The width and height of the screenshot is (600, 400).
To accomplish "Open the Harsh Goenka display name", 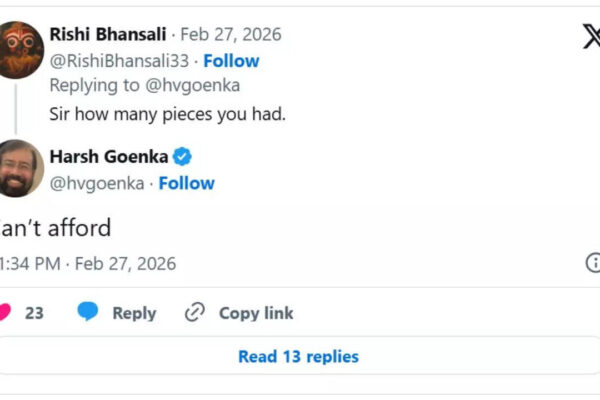I will click(x=108, y=156).
